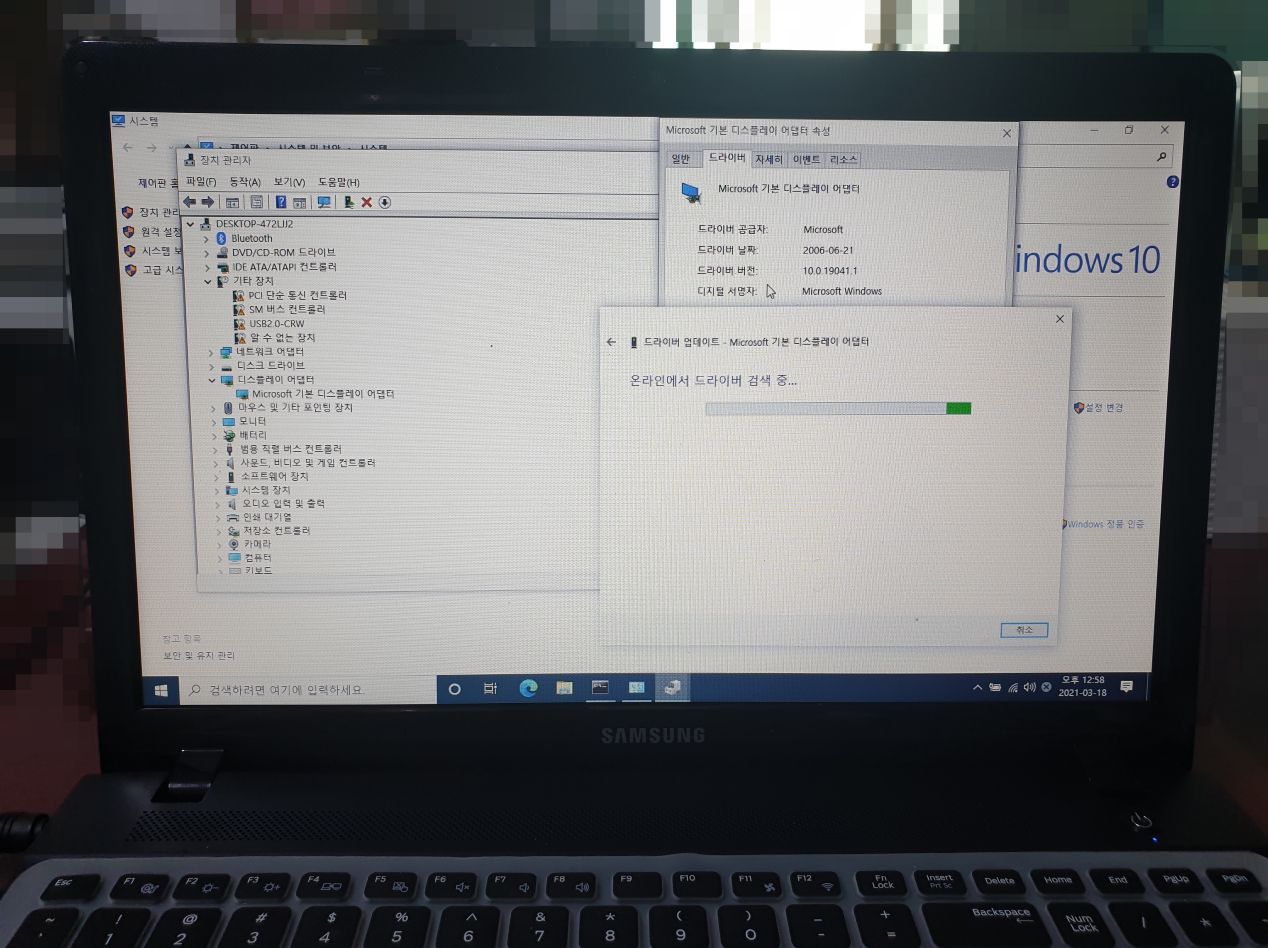Collapse the DESKTOP-472LJ2 root node
The width and height of the screenshot is (1268, 948).
pos(191,224)
